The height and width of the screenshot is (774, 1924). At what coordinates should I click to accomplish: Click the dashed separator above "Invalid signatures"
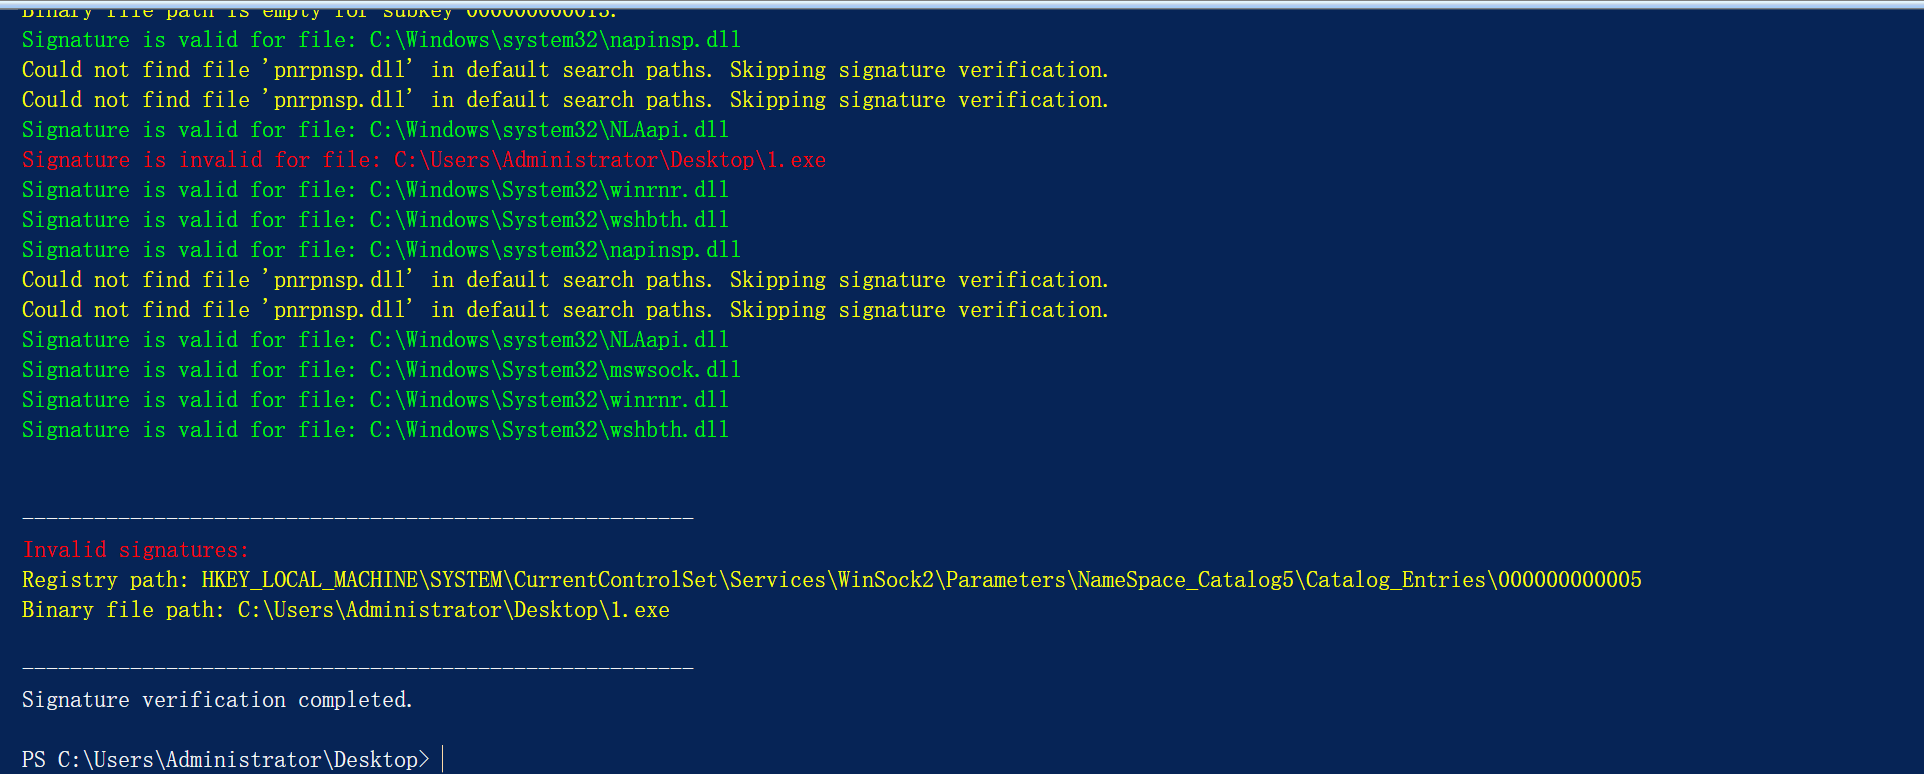(357, 519)
